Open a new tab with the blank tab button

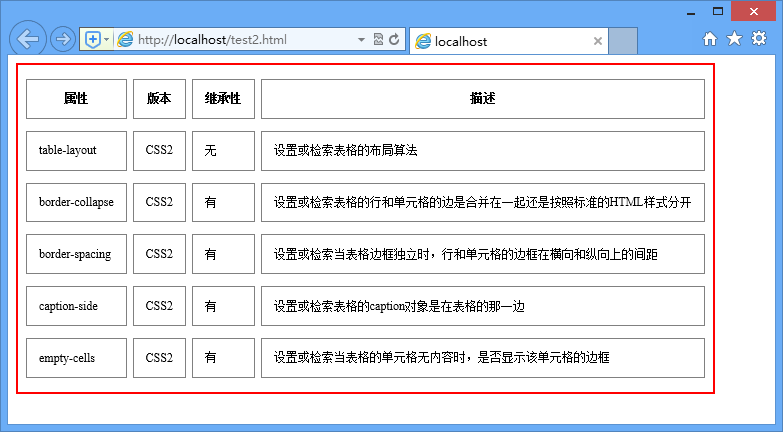click(623, 42)
